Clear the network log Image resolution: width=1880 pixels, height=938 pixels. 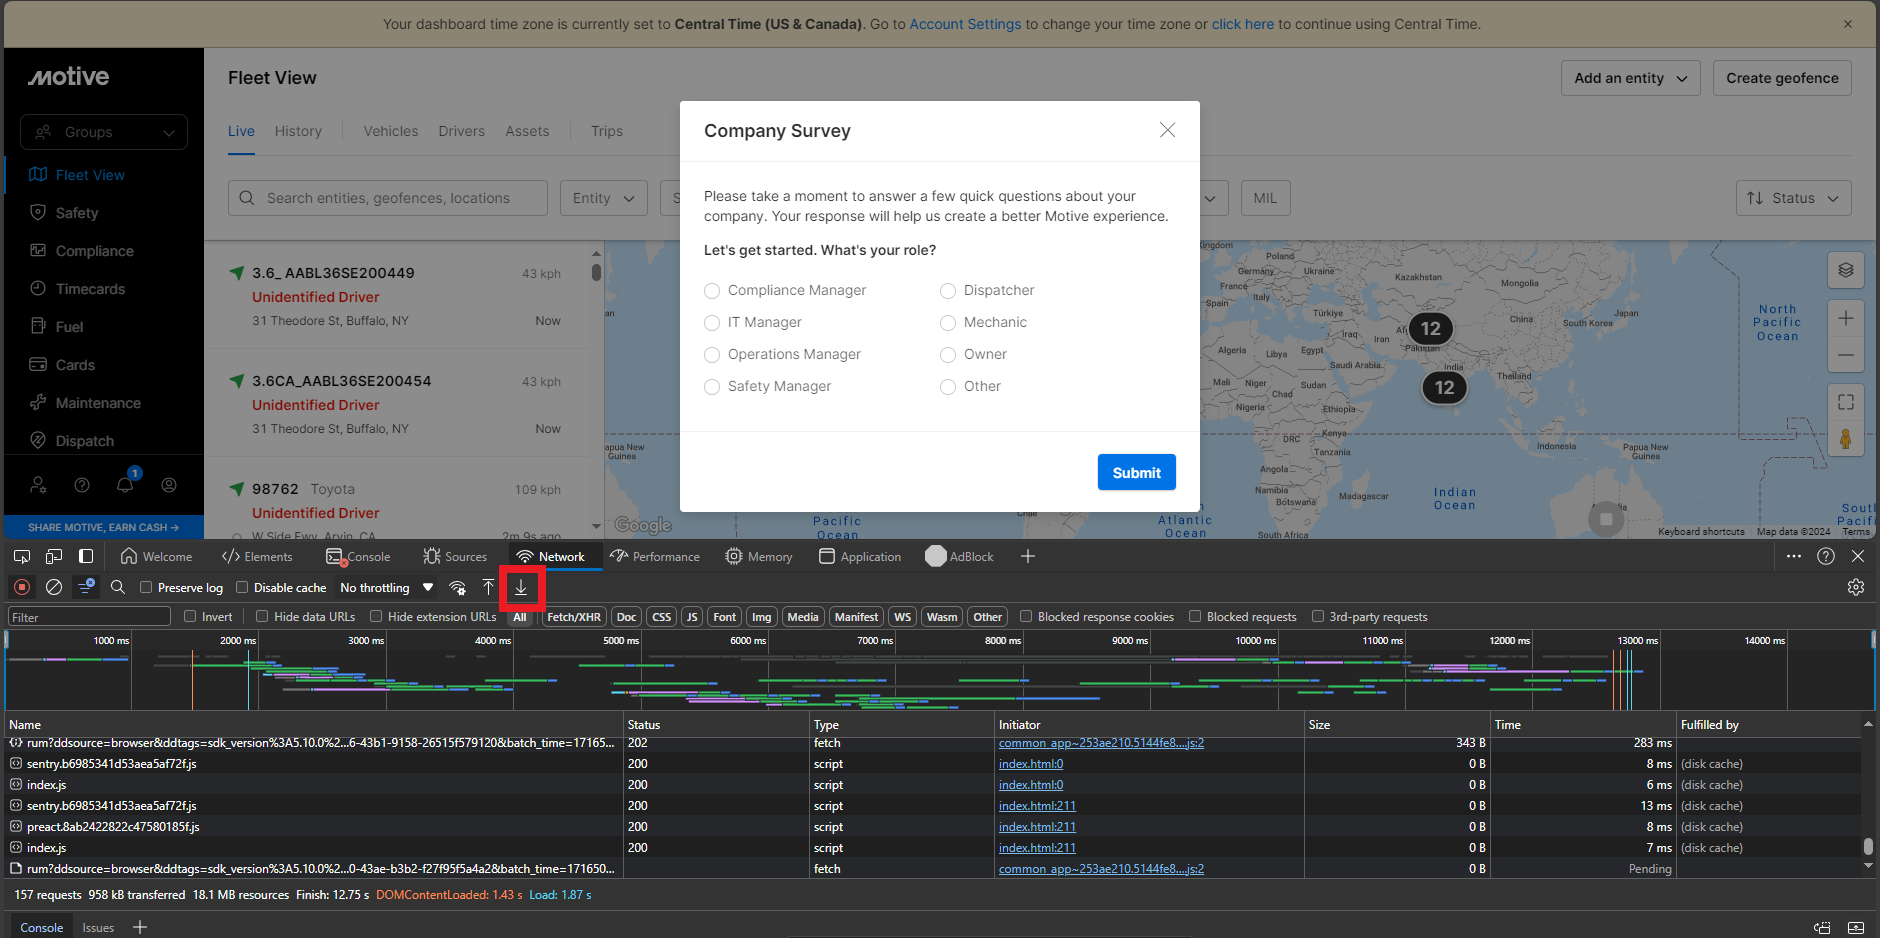pos(54,588)
